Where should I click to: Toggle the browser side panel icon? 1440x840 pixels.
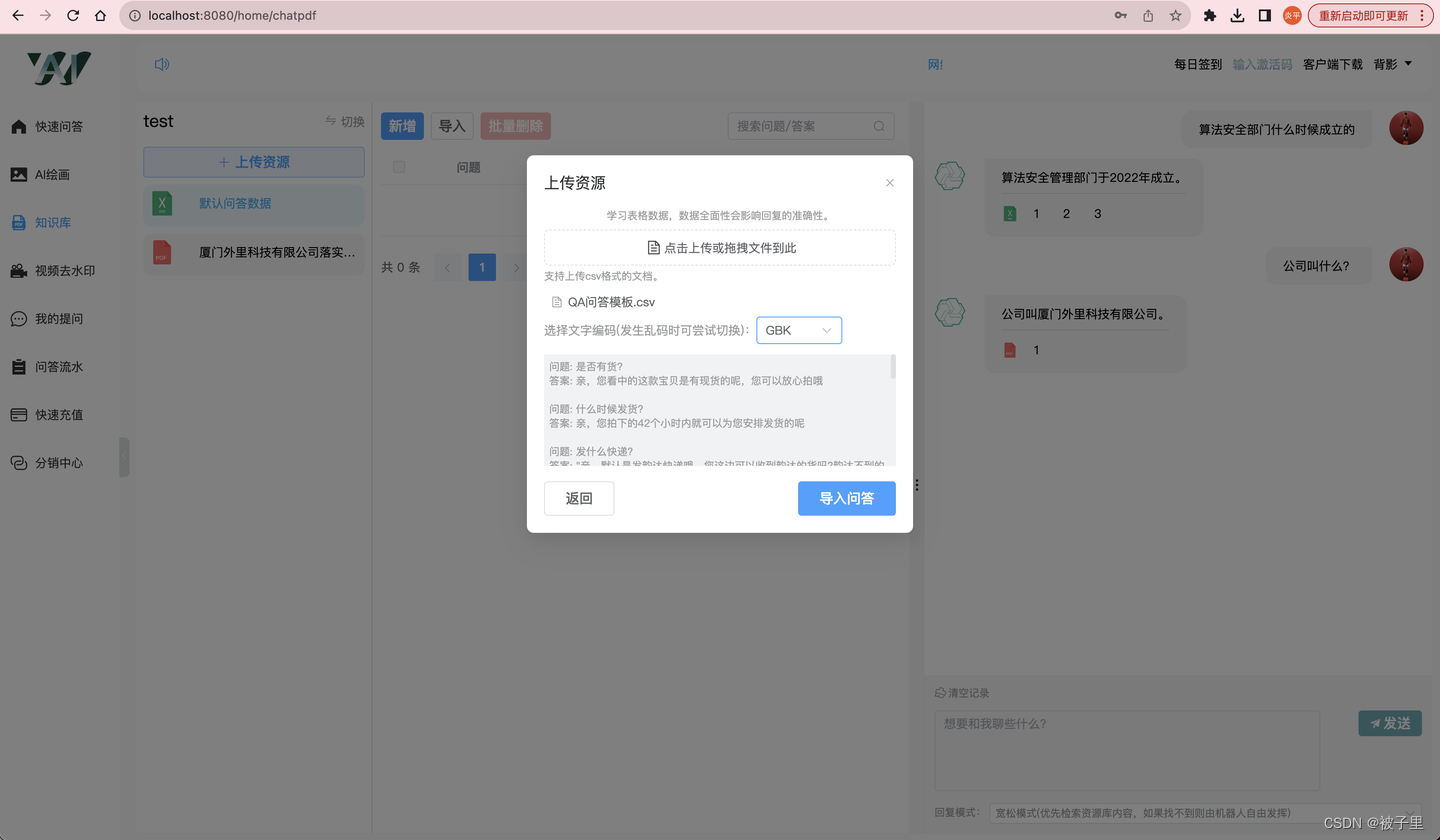1264,15
